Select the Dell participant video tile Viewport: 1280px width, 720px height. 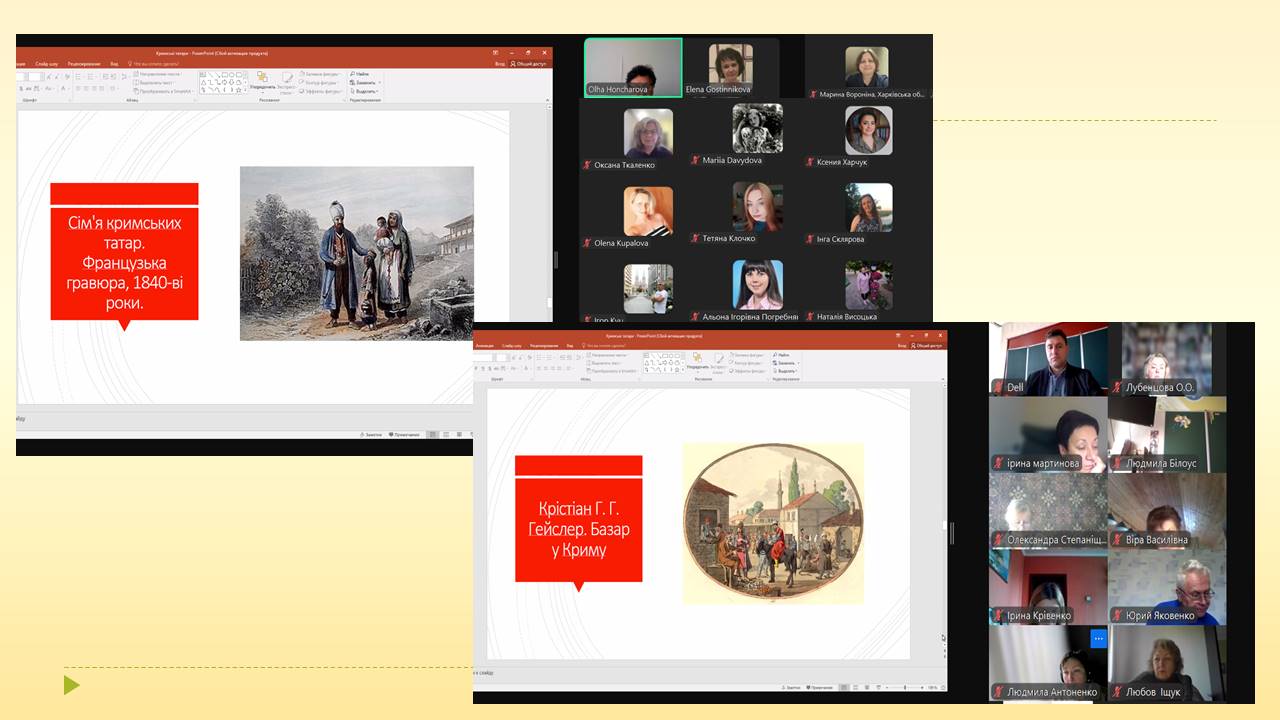[1049, 358]
